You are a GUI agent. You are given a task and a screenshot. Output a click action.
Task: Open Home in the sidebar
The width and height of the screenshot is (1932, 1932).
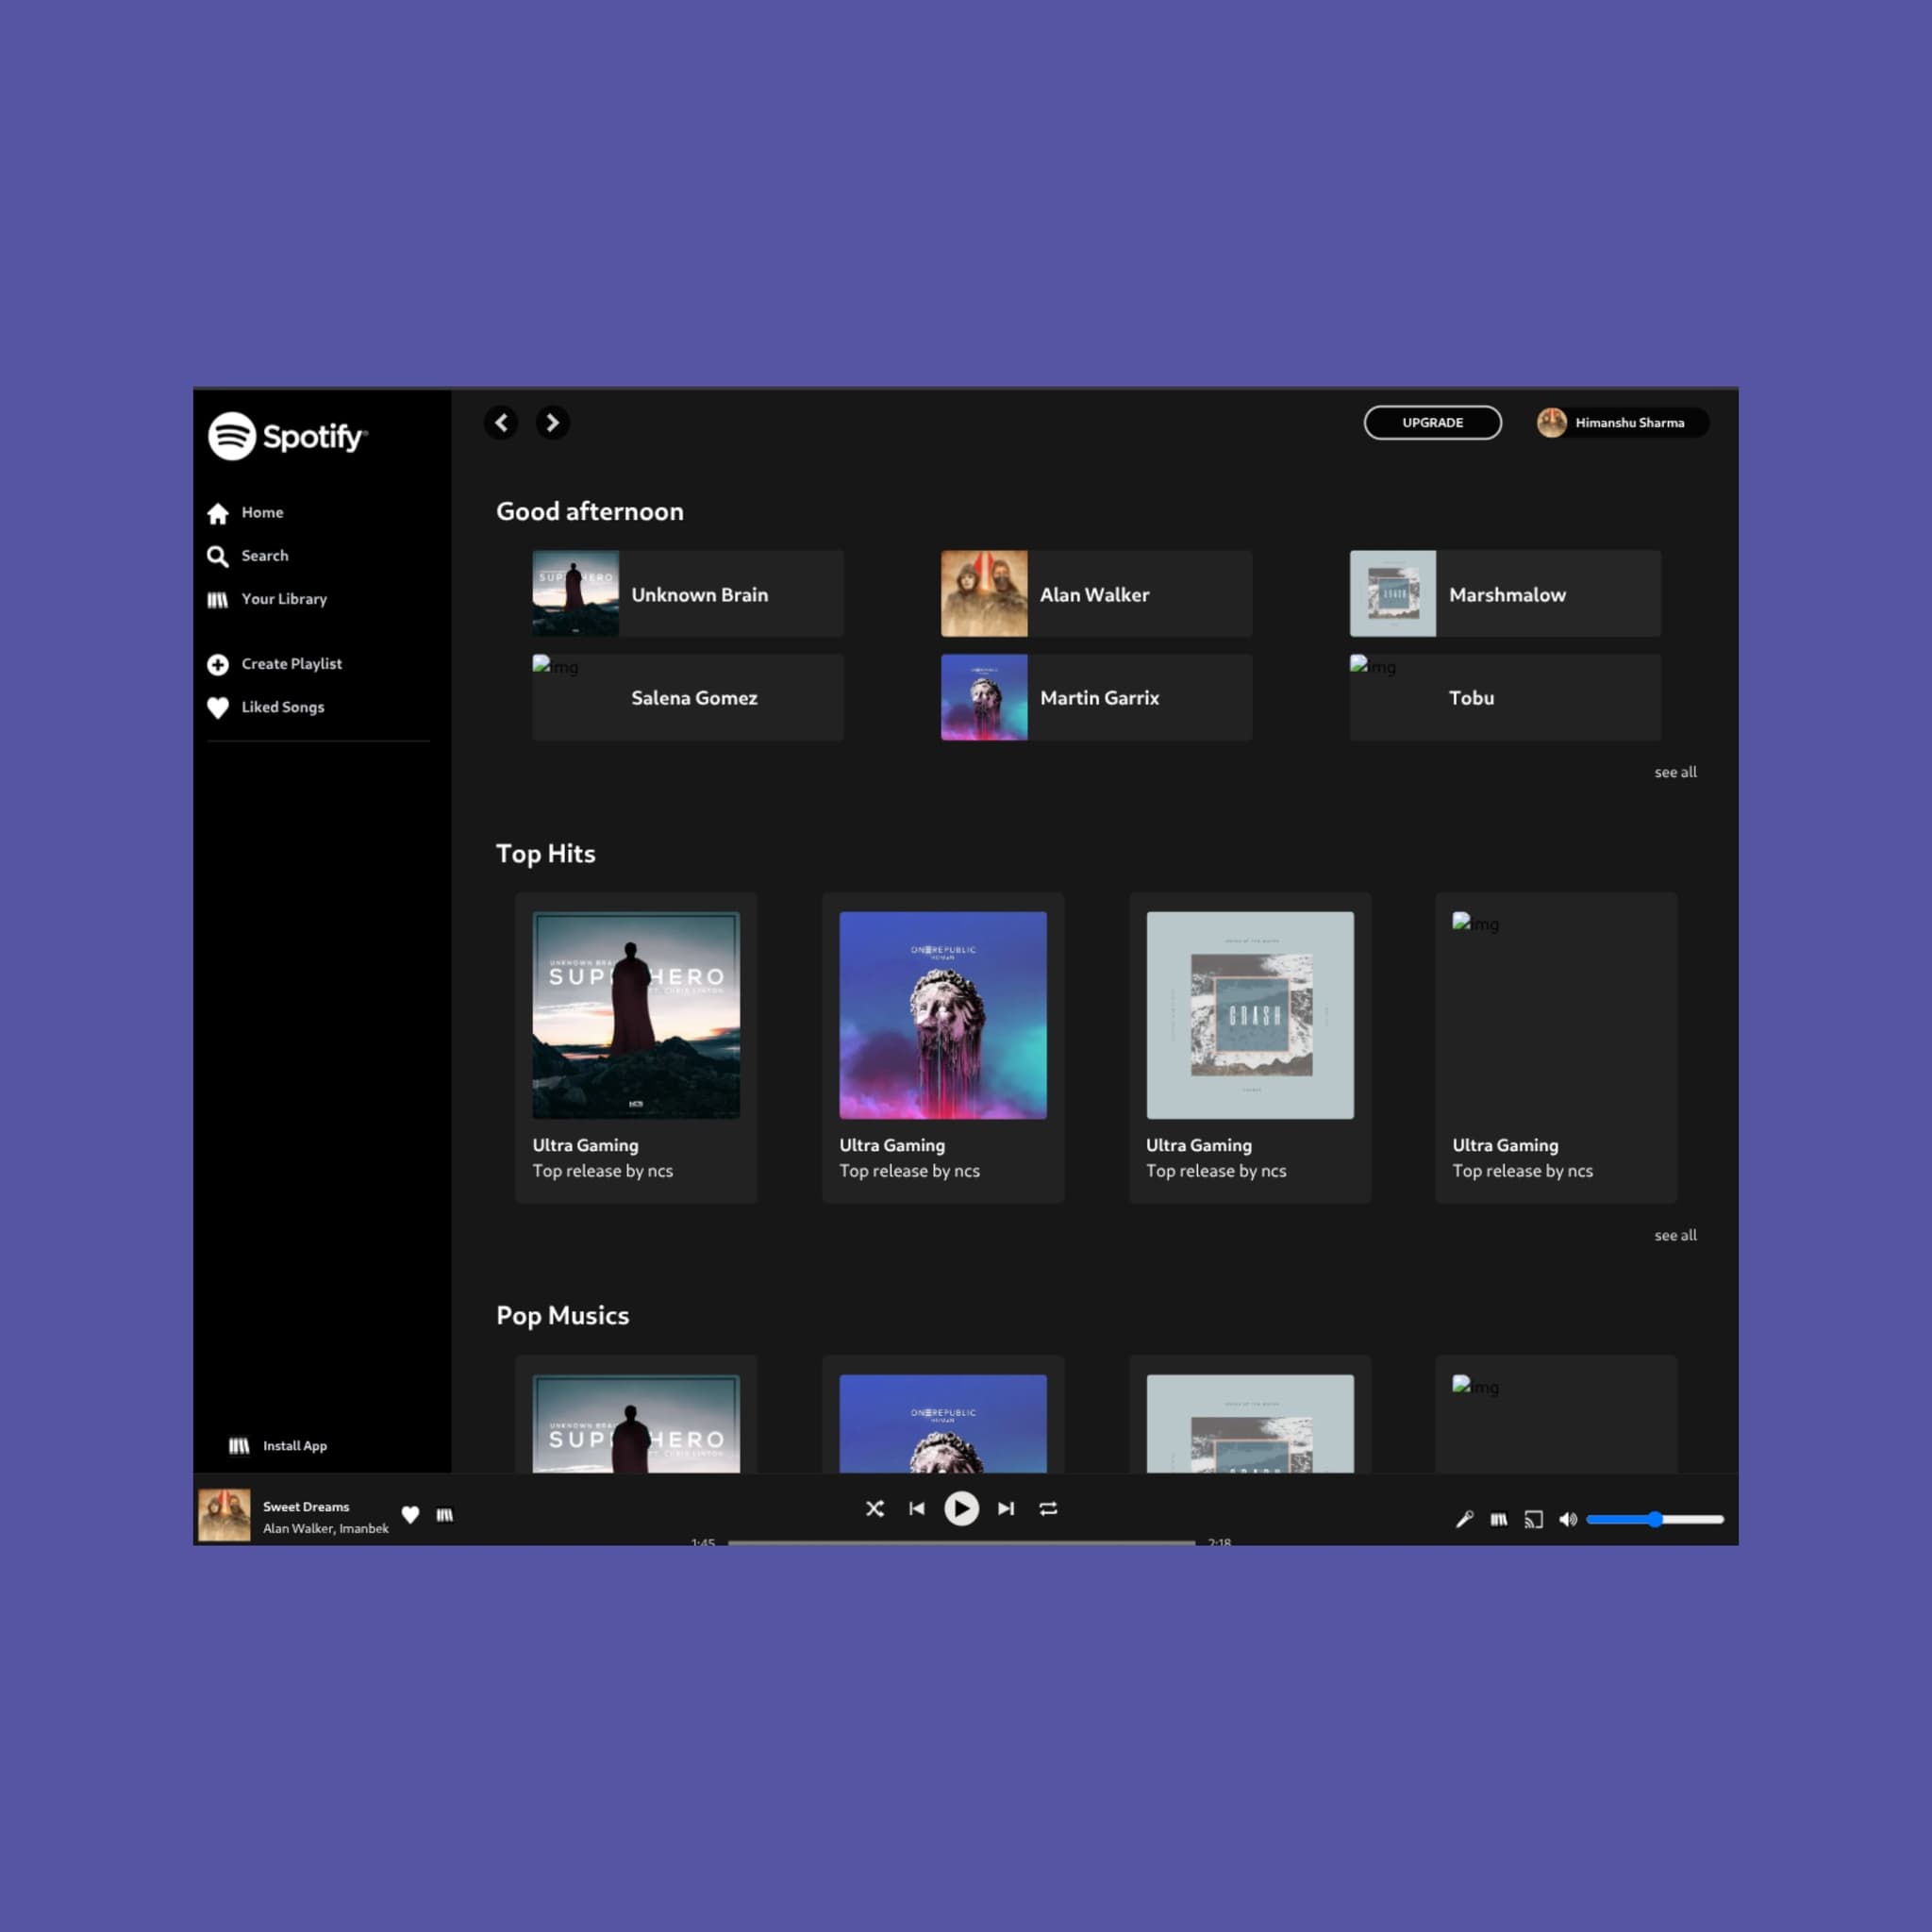[x=246, y=513]
